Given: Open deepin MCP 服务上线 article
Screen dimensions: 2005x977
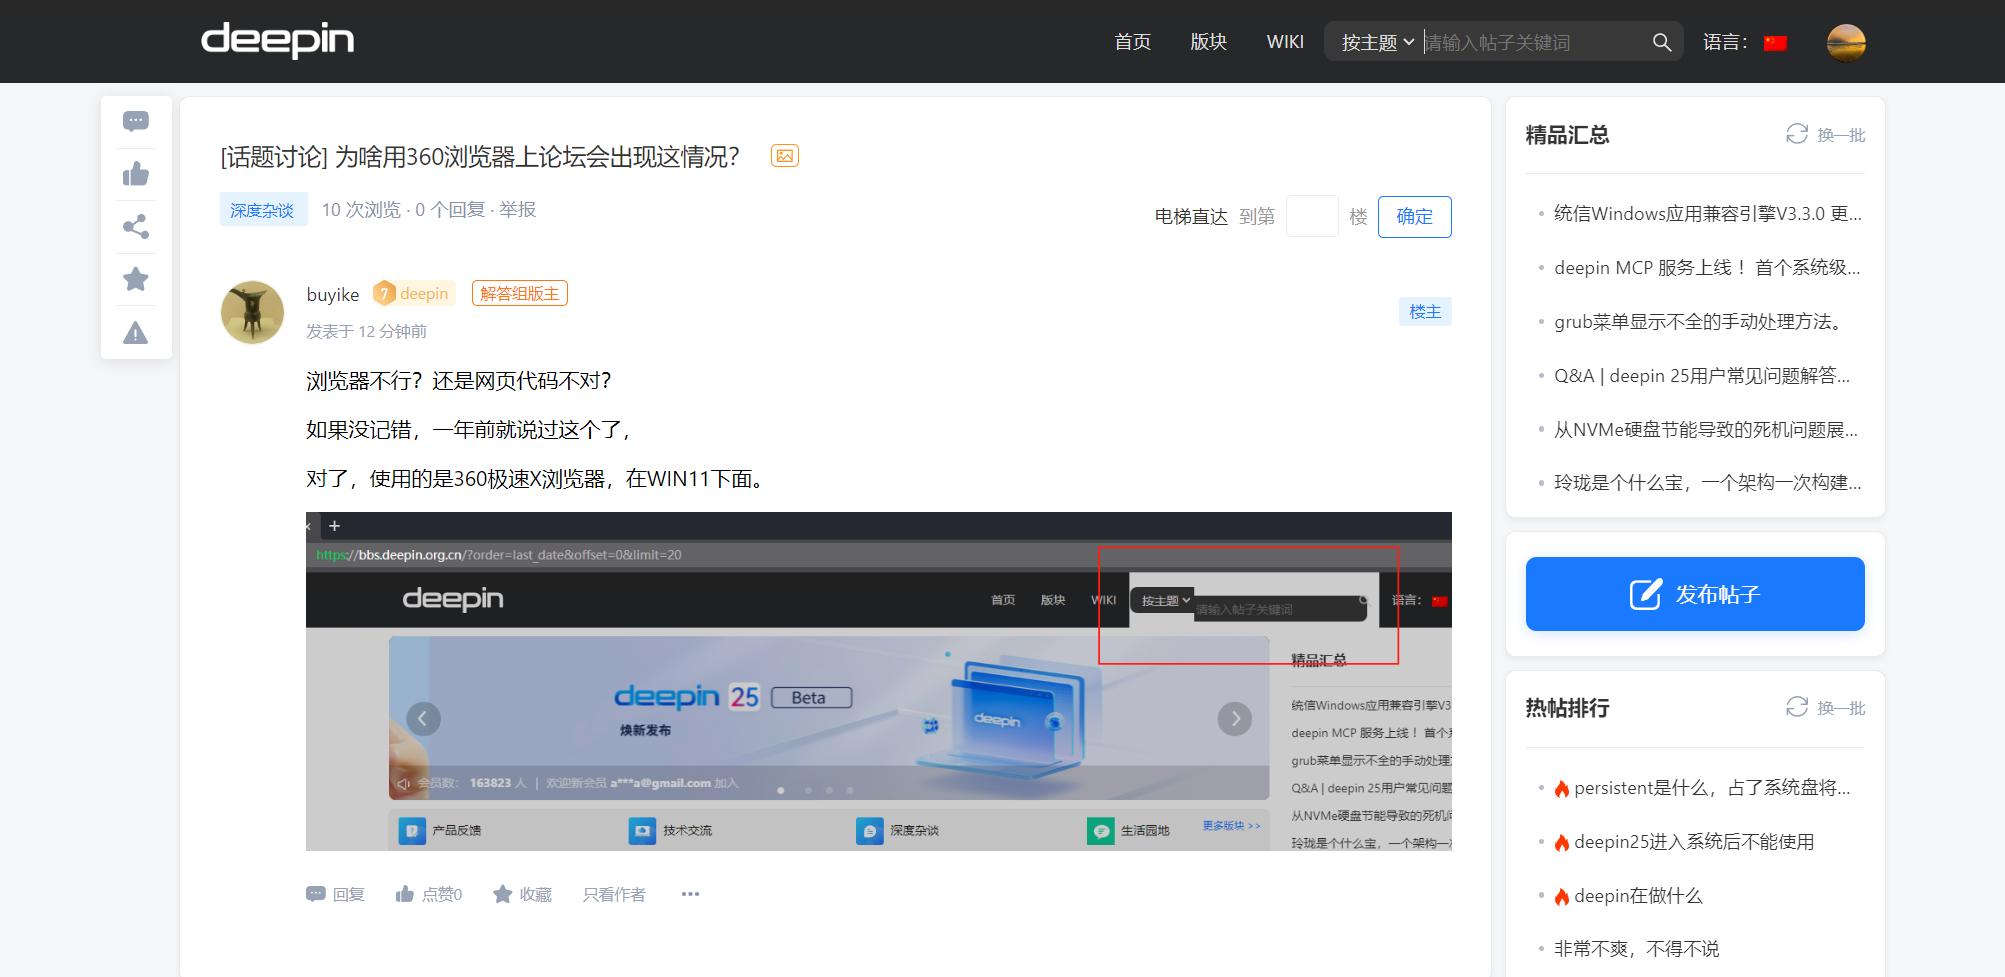Looking at the screenshot, I should pyautogui.click(x=1707, y=267).
